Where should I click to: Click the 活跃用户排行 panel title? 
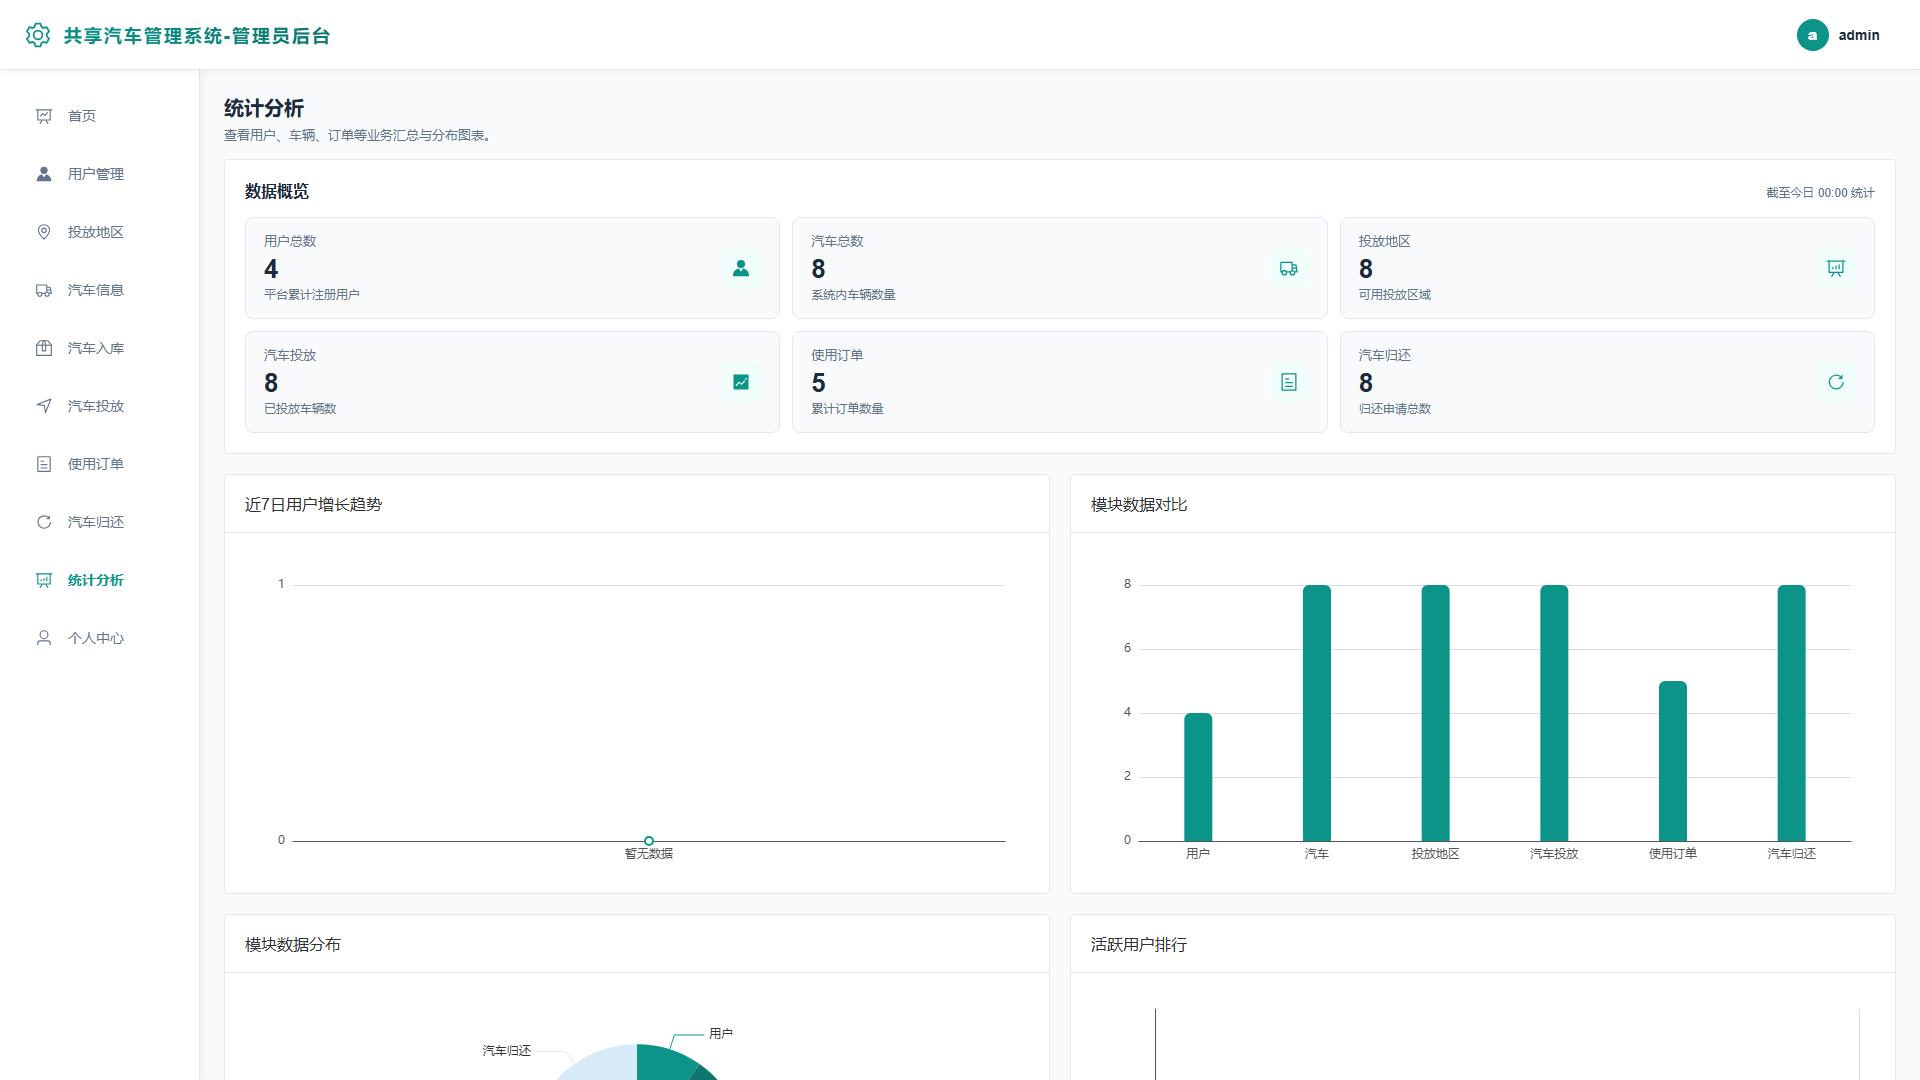tap(1139, 945)
